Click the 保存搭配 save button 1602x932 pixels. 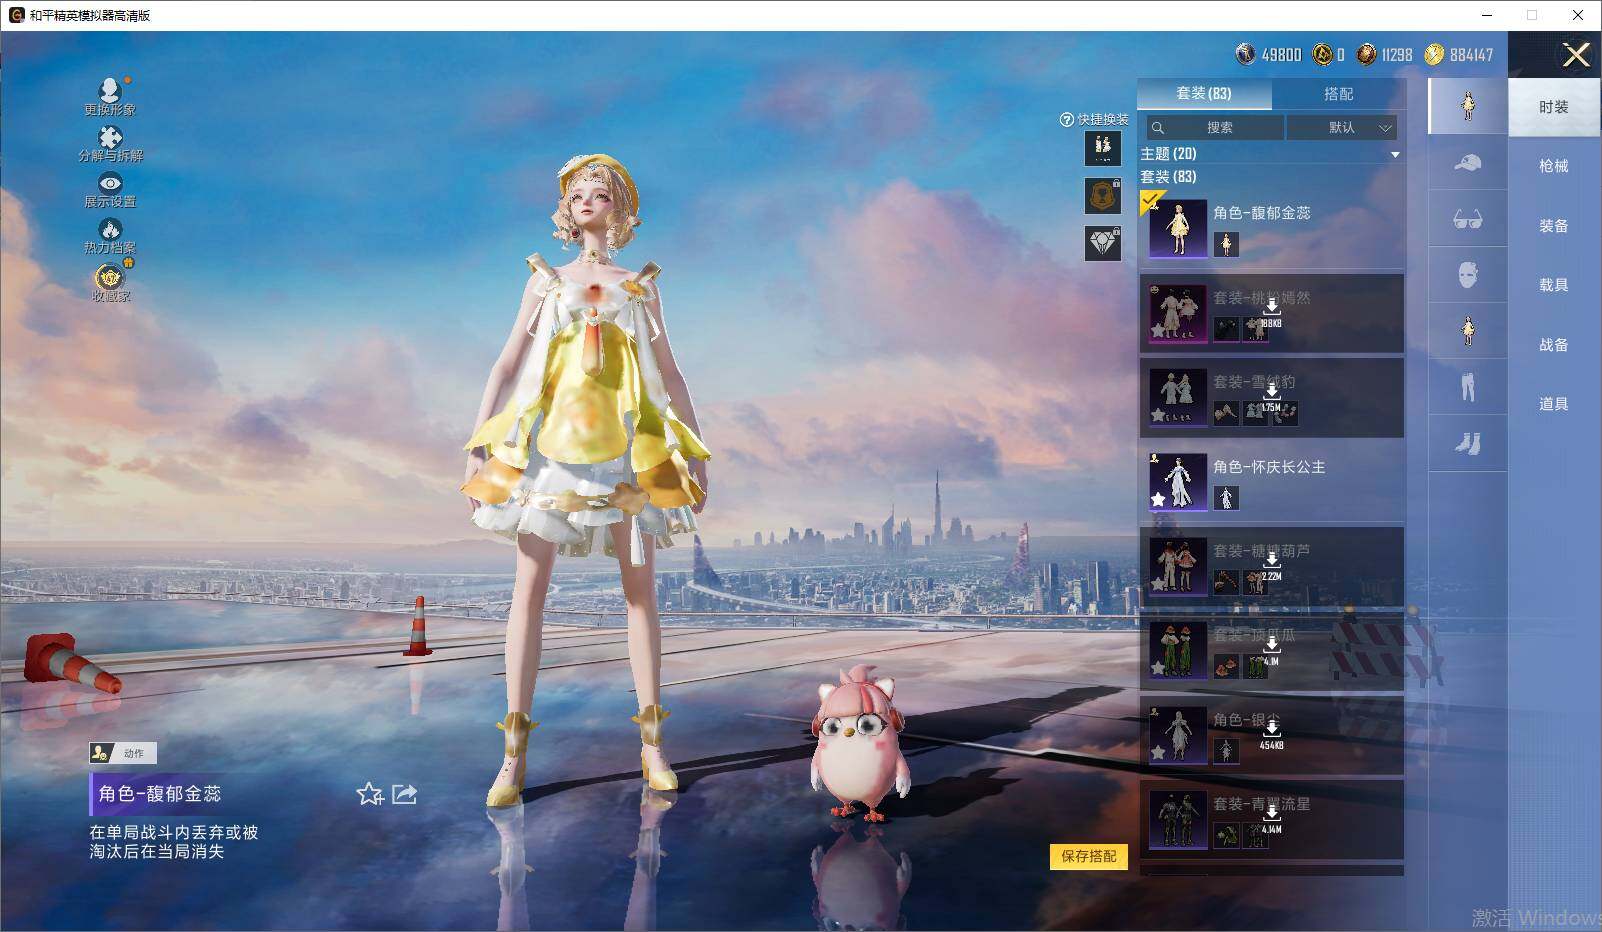(1089, 856)
